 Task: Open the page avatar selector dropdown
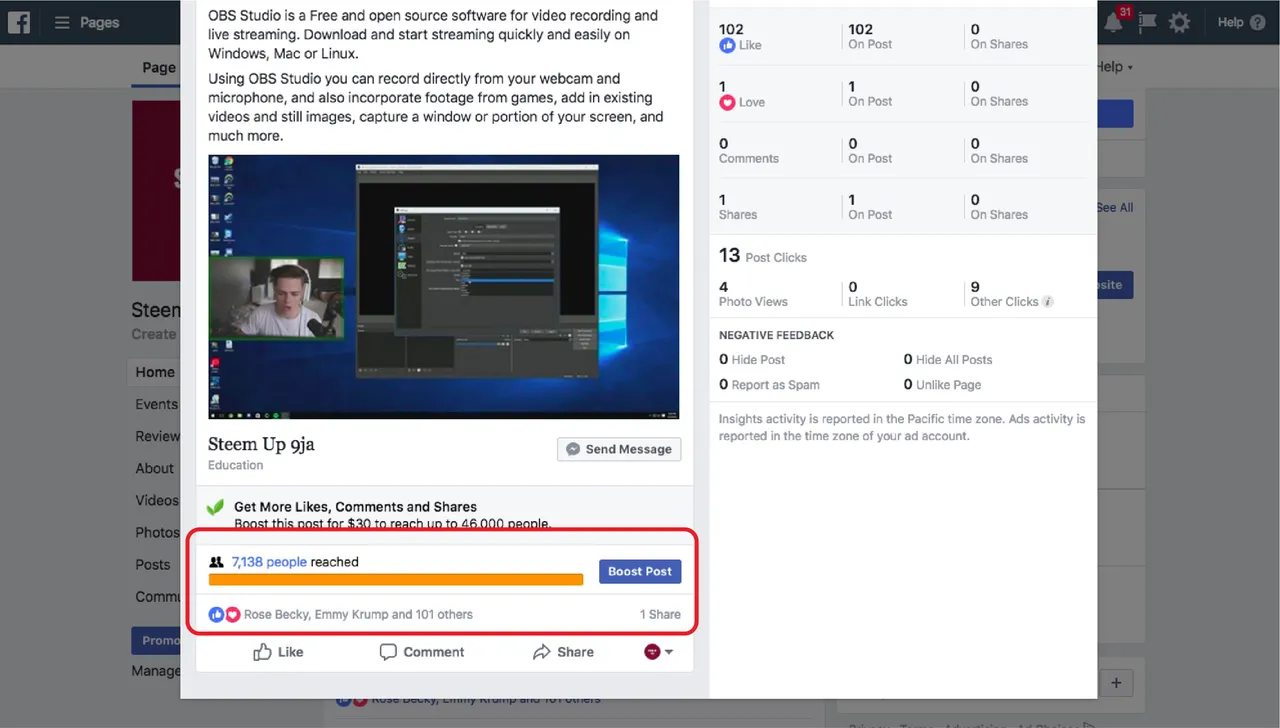[x=659, y=651]
